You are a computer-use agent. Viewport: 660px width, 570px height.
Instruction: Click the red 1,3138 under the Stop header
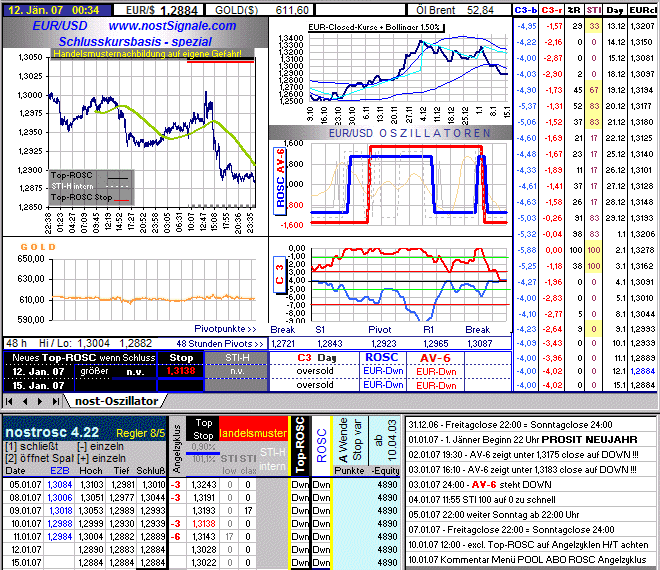coord(181,371)
